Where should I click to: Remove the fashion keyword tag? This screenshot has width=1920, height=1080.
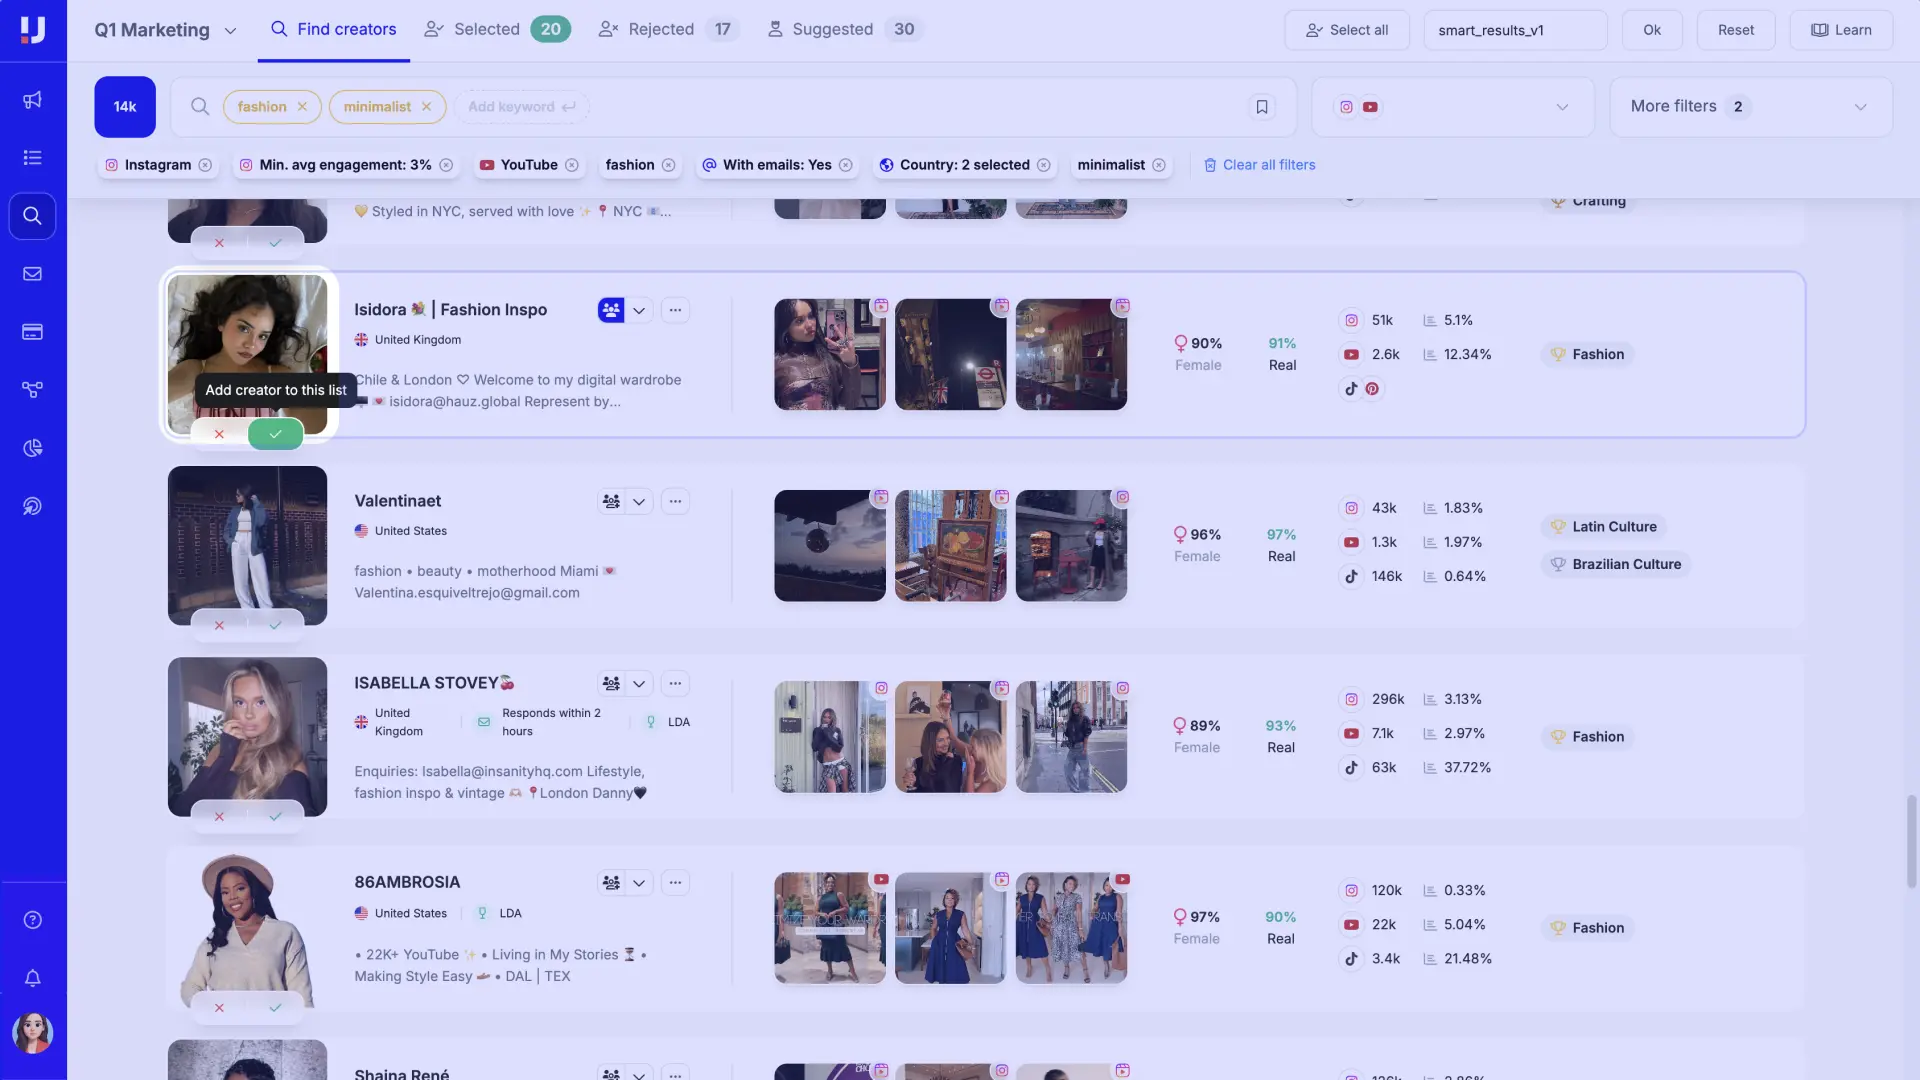tap(302, 106)
